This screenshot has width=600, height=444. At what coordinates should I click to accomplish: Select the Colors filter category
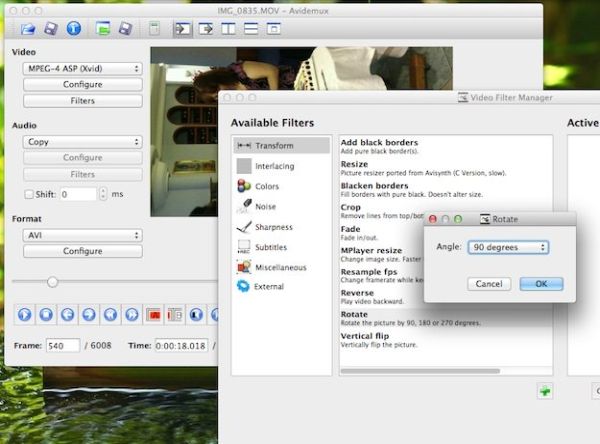click(266, 186)
